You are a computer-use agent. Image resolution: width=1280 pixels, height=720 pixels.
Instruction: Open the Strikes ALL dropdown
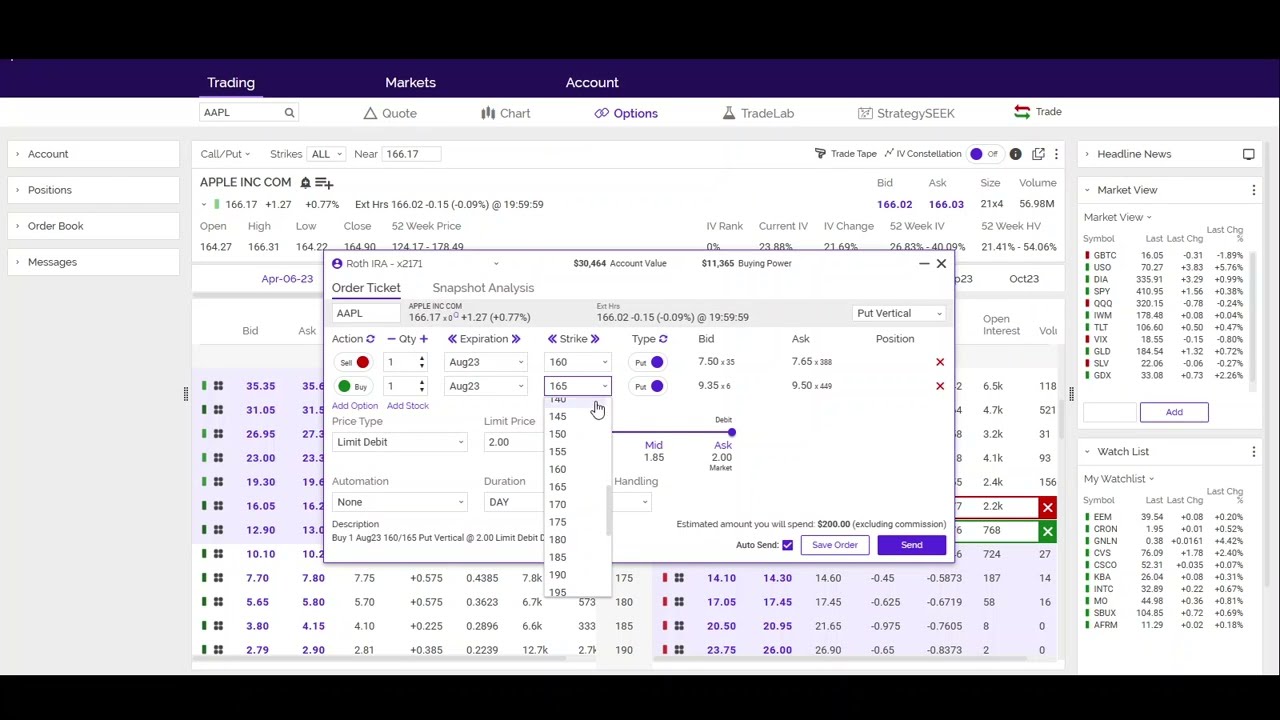point(328,154)
